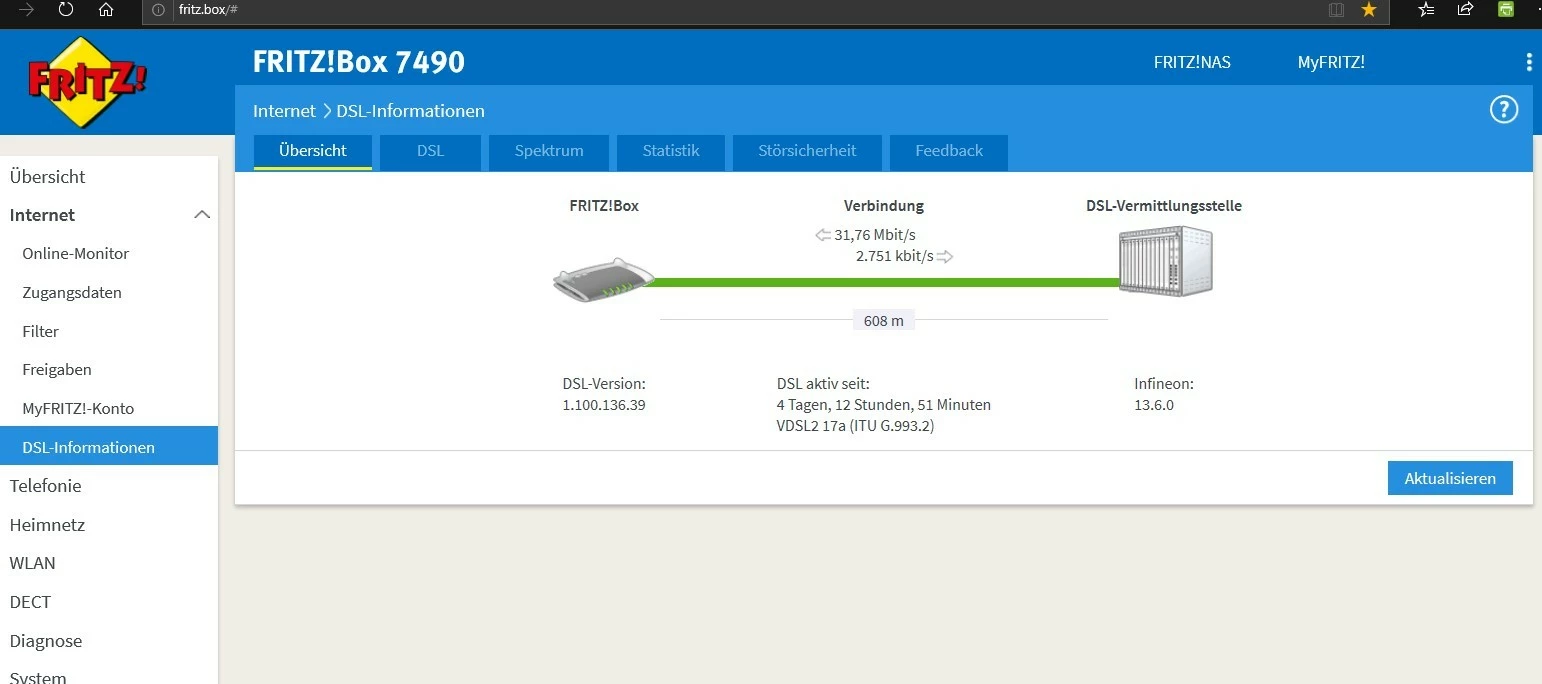Open the favorites hub icon

[x=1427, y=10]
